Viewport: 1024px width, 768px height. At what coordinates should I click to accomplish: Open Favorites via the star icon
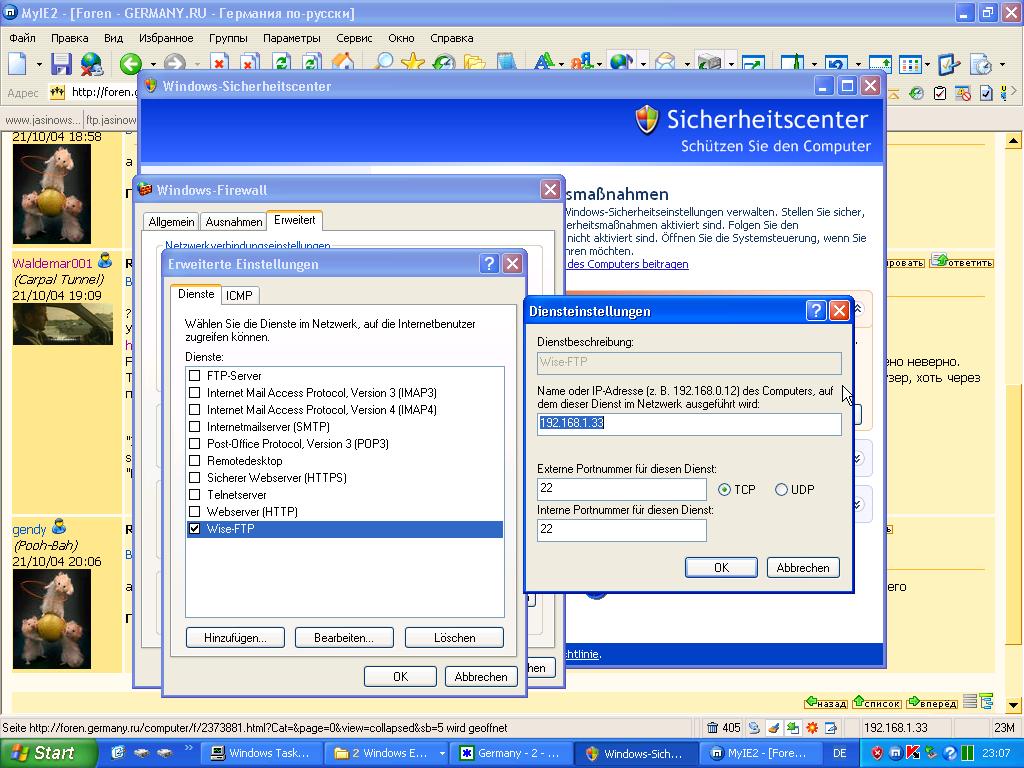(x=413, y=63)
